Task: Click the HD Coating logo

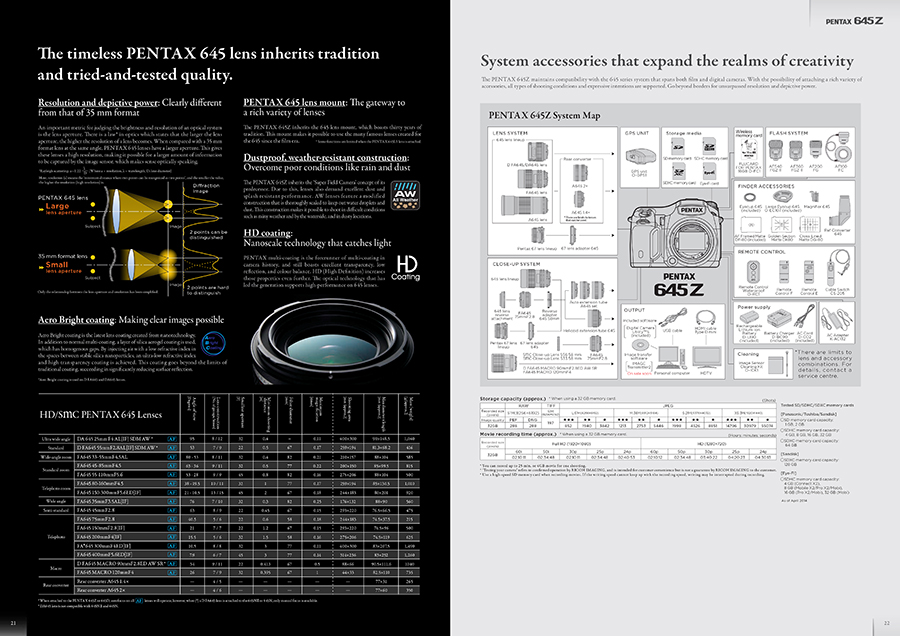Action: click(406, 268)
